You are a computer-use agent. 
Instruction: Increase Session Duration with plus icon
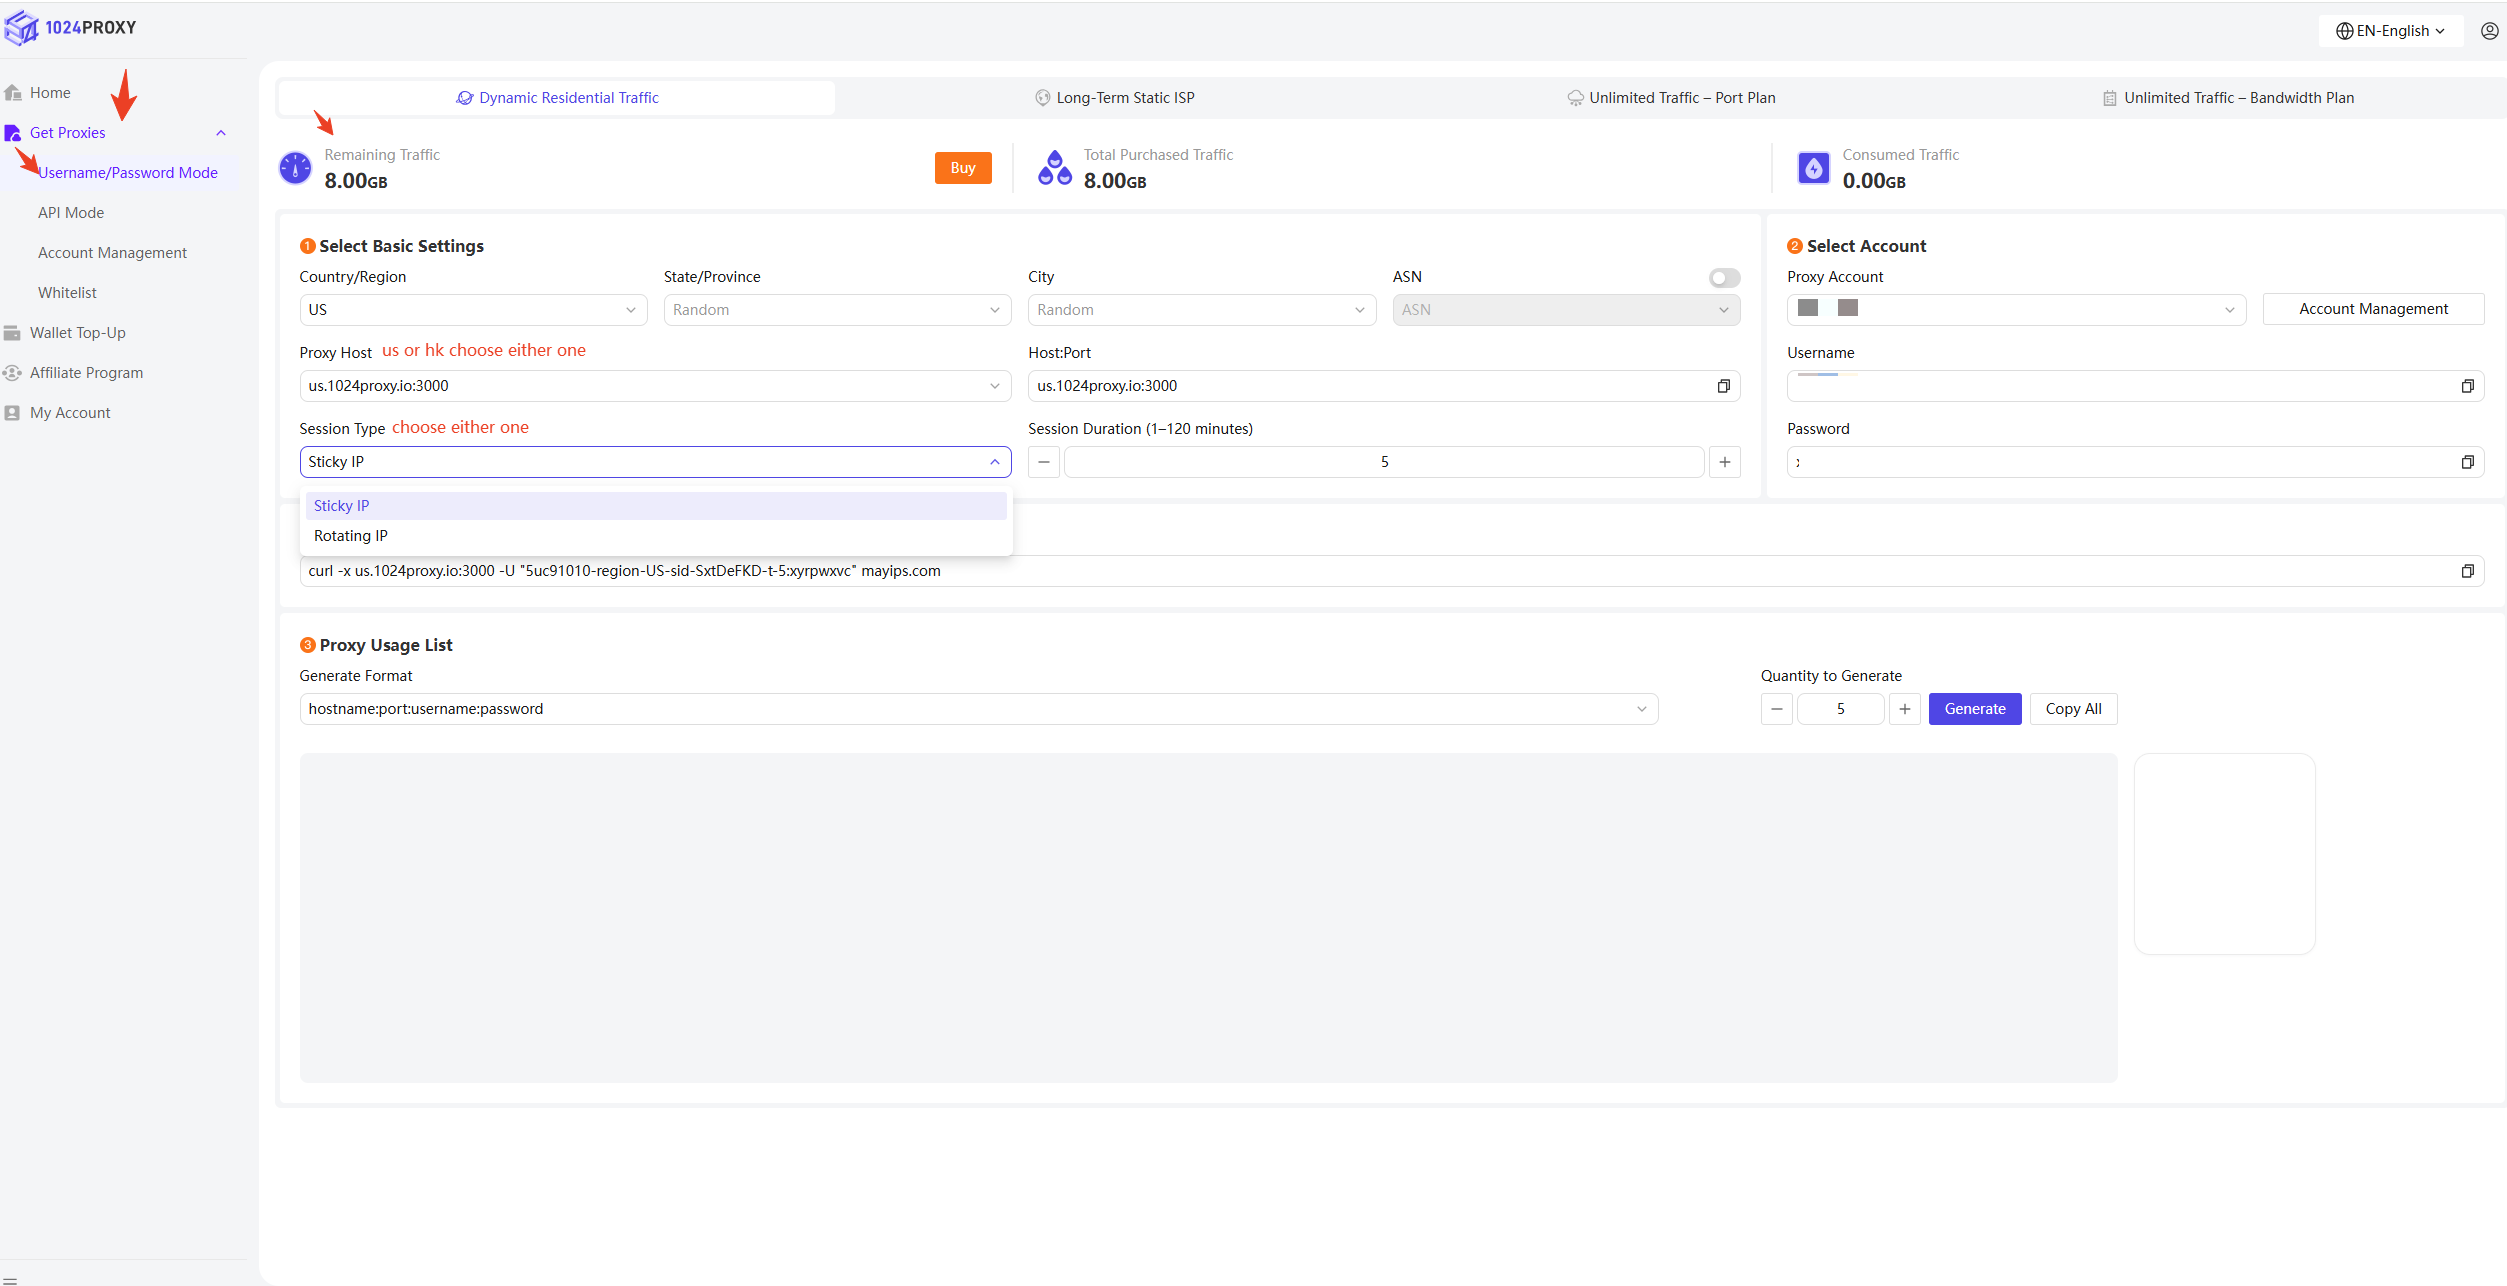1724,462
